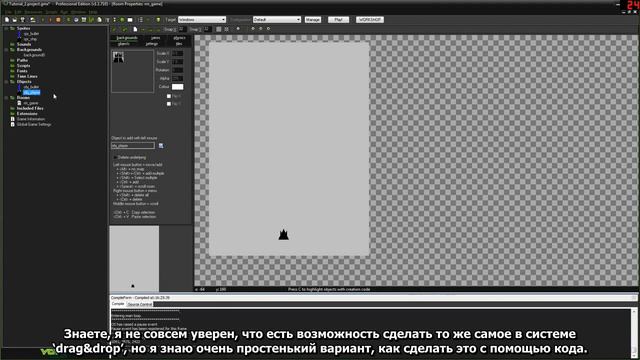This screenshot has height=360, width=640.
Task: Switch to the views tab
Action: click(x=156, y=38)
